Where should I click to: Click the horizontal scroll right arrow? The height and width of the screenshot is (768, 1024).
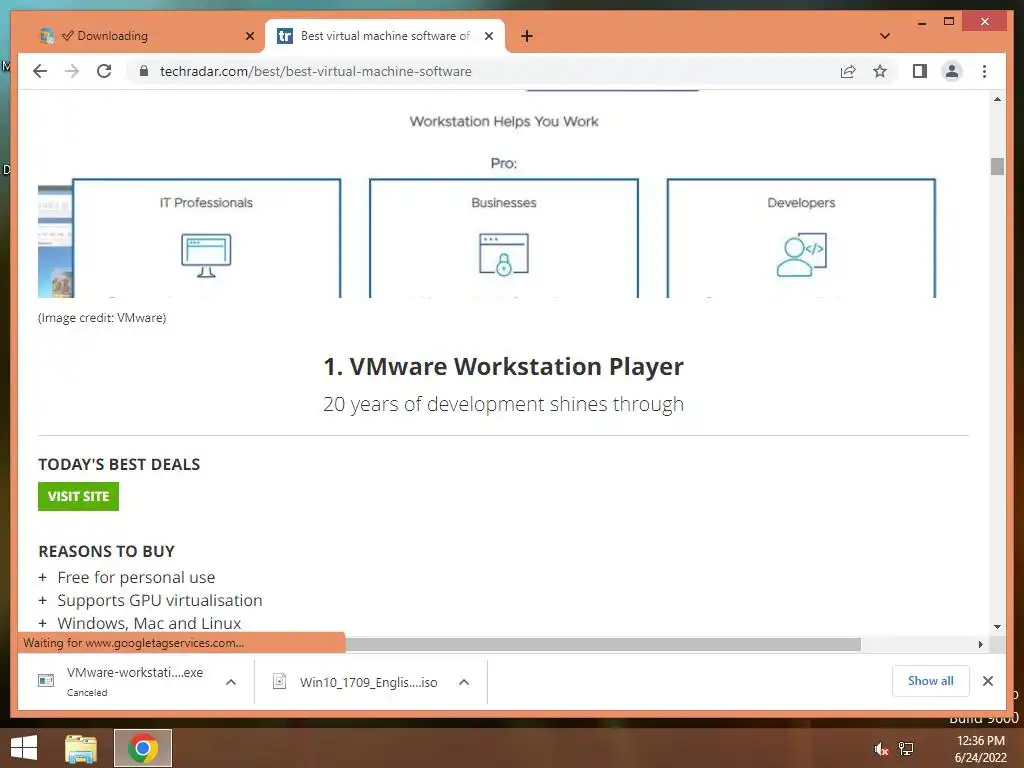pos(980,645)
